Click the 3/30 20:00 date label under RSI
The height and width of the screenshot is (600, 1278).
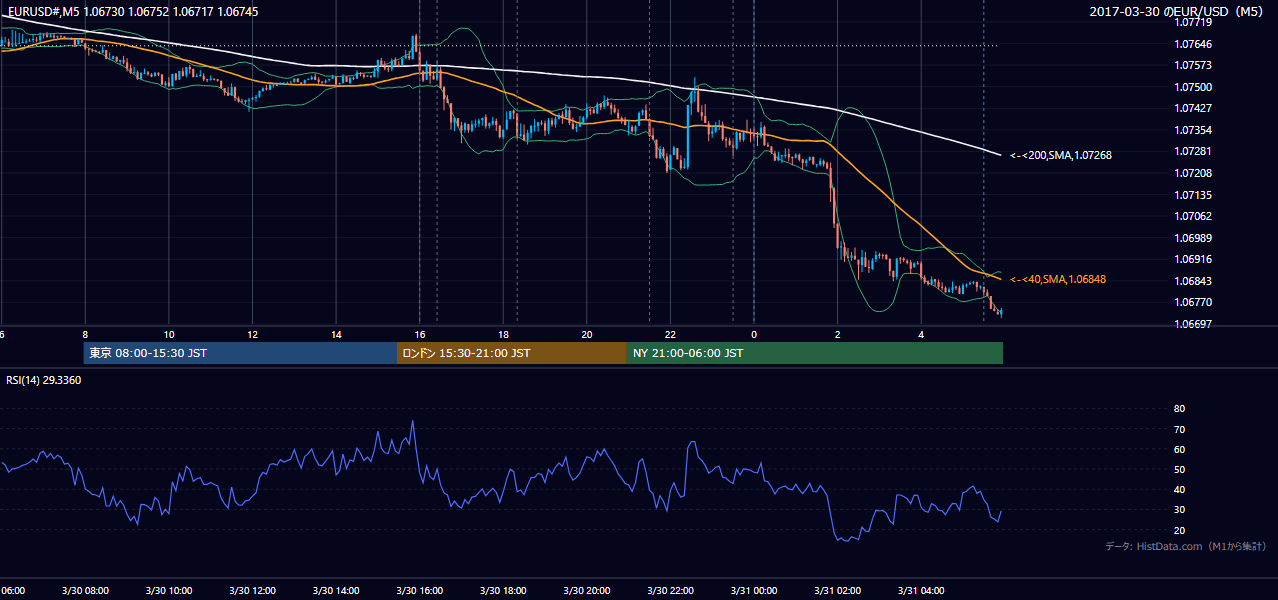point(587,590)
